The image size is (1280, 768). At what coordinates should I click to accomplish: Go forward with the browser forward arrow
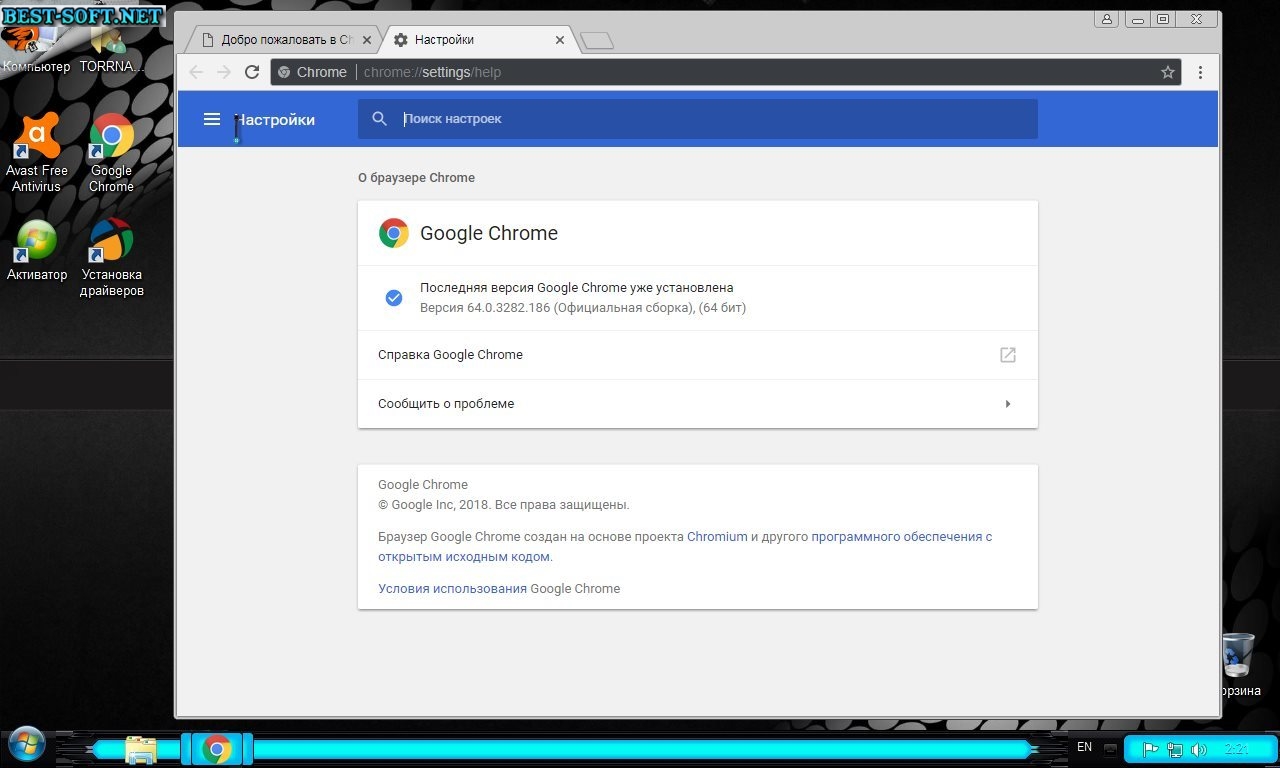pyautogui.click(x=224, y=72)
